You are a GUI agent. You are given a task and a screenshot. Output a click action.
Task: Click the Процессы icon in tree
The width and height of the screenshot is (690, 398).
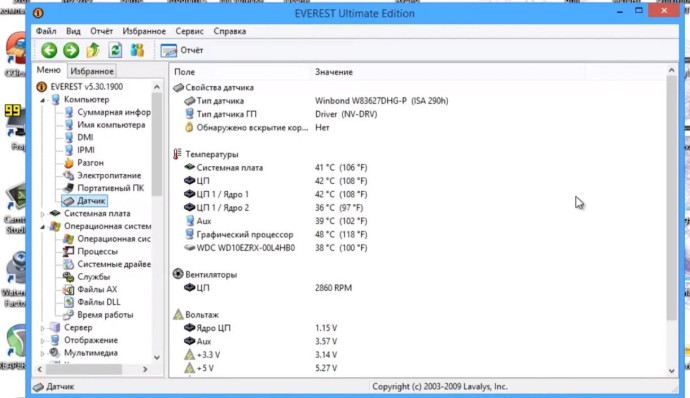[x=69, y=251]
